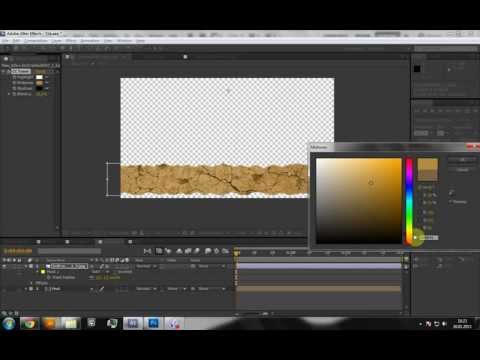Image resolution: width=480 pixels, height=360 pixels.
Task: Toggle the Draft 3D timeline icon
Action: [x=168, y=251]
